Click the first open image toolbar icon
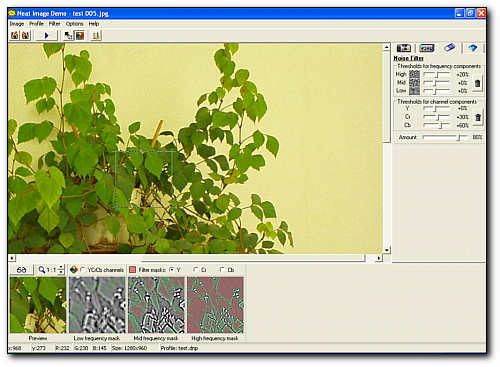This screenshot has width=500, height=367. tap(15, 35)
